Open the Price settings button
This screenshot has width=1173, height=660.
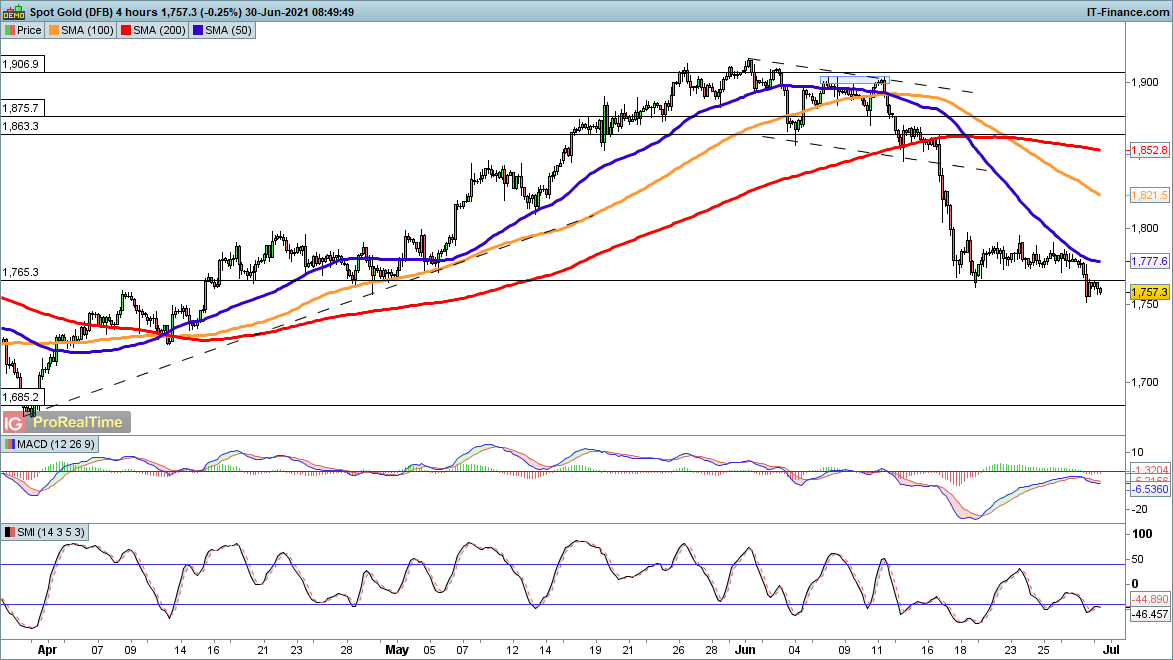[x=24, y=30]
